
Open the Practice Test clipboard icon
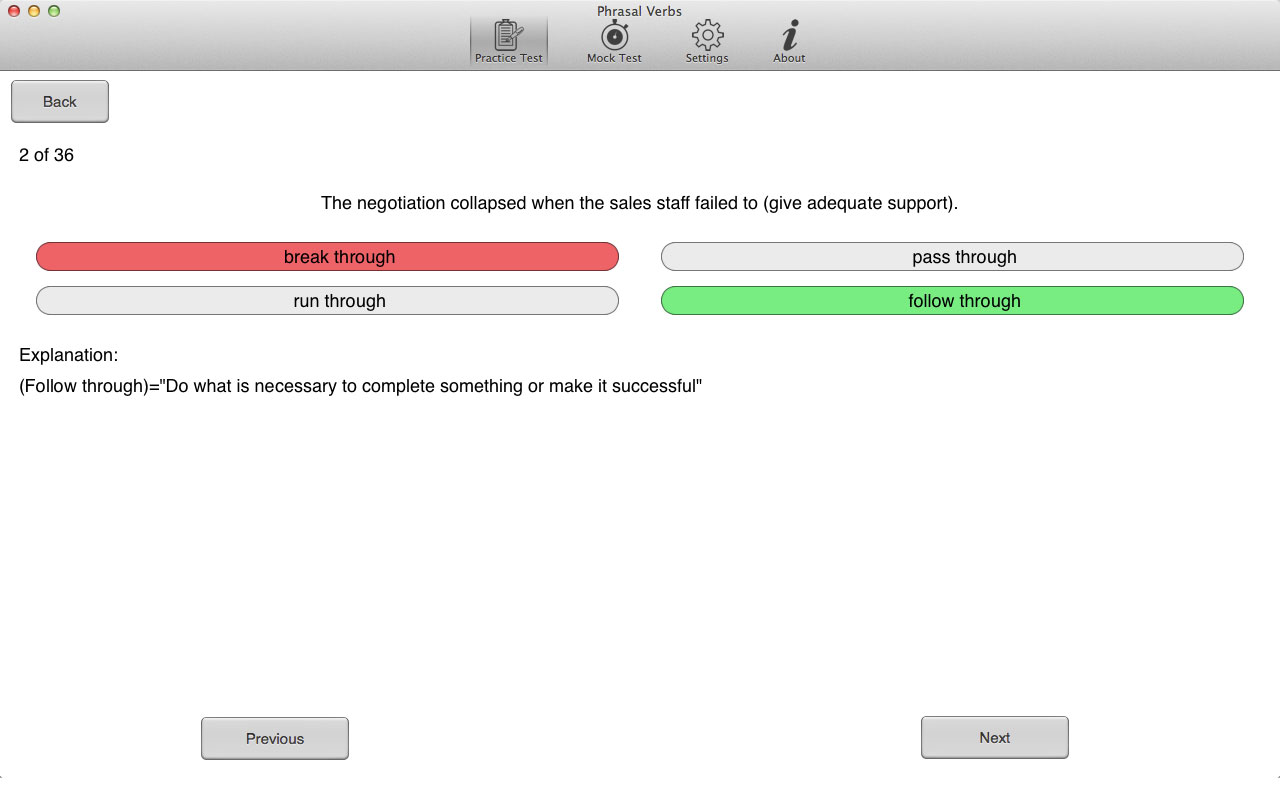pyautogui.click(x=509, y=36)
